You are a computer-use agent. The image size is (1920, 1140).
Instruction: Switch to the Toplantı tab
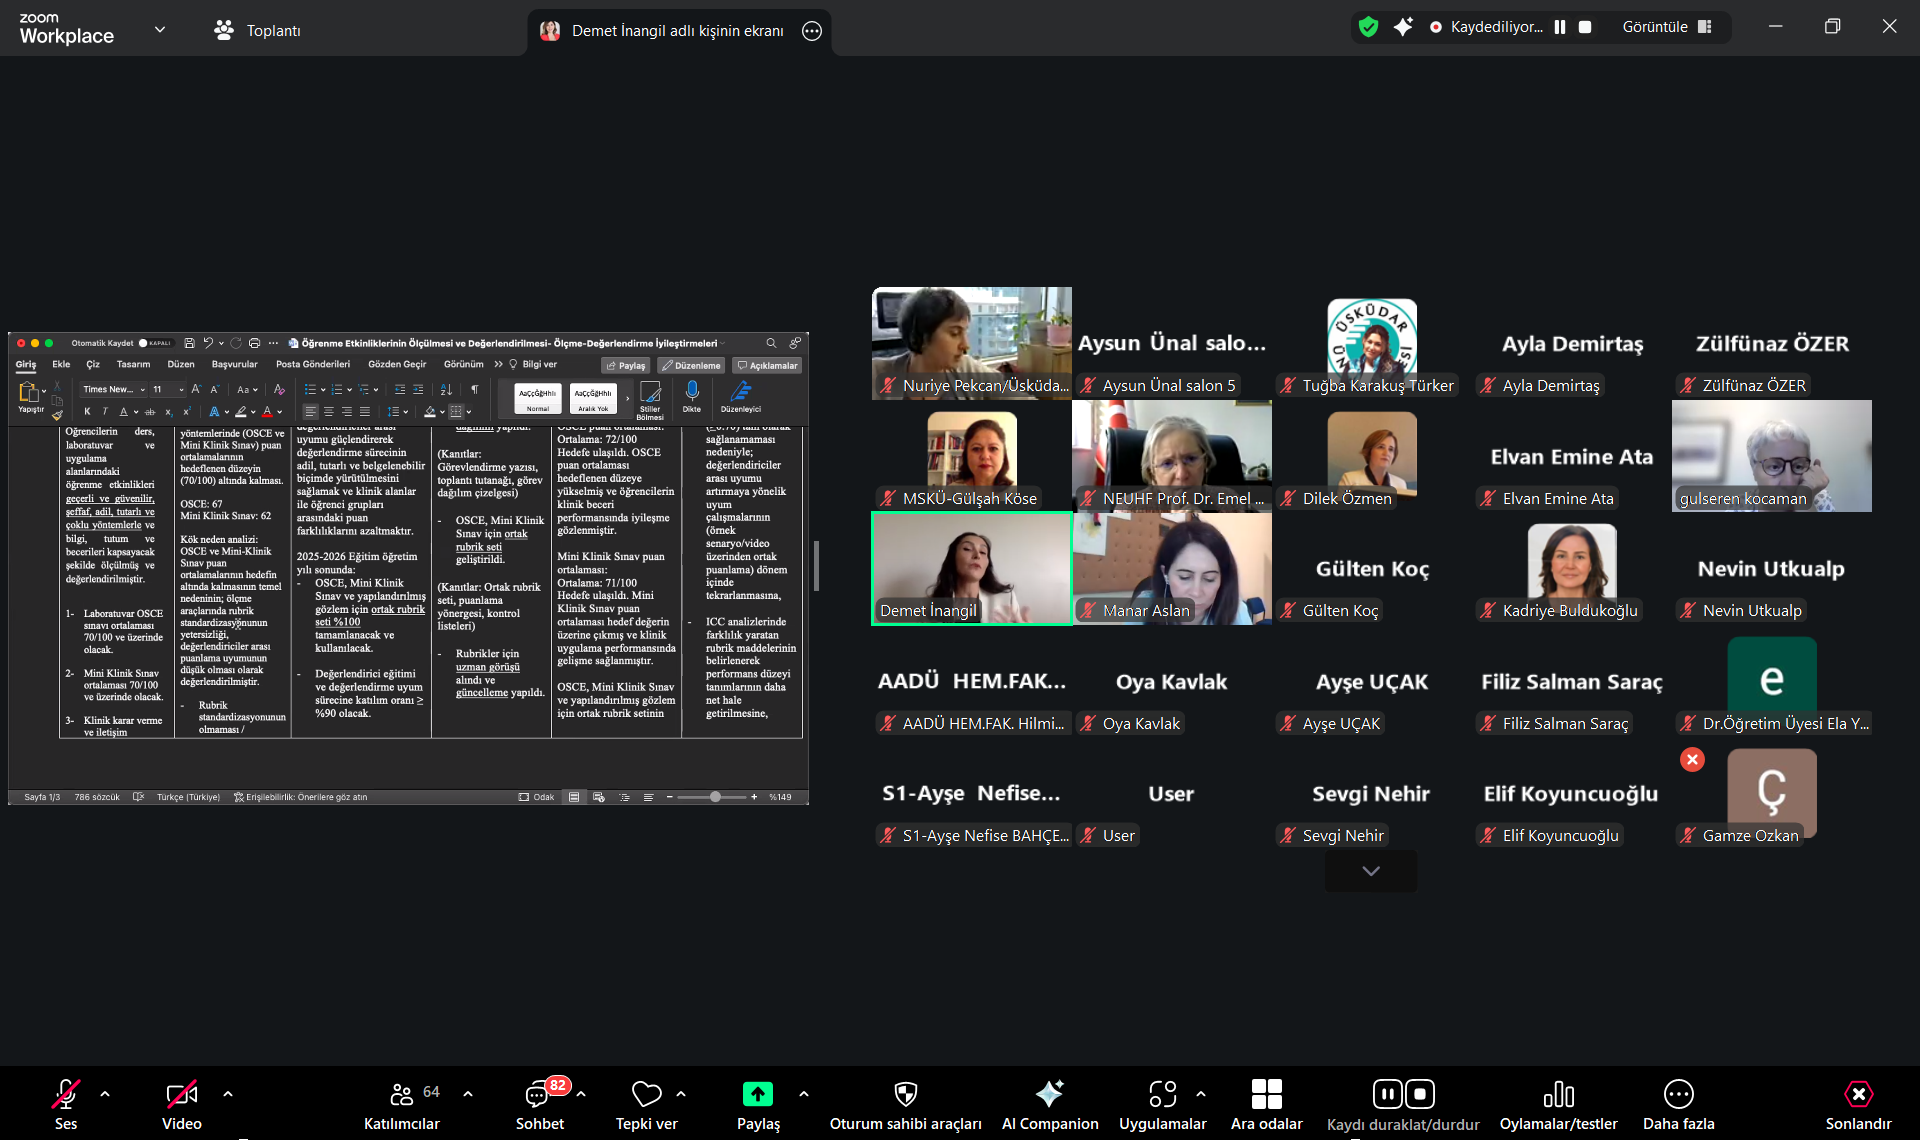click(x=257, y=30)
